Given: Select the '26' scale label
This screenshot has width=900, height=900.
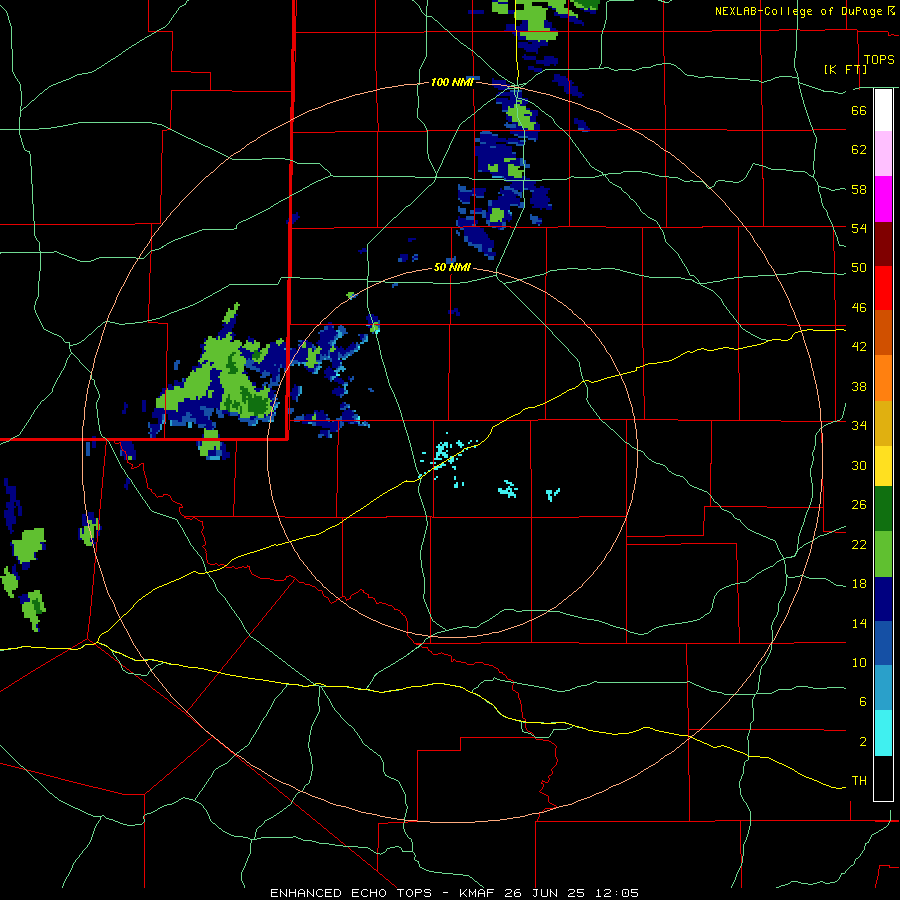Looking at the screenshot, I should pos(859,505).
